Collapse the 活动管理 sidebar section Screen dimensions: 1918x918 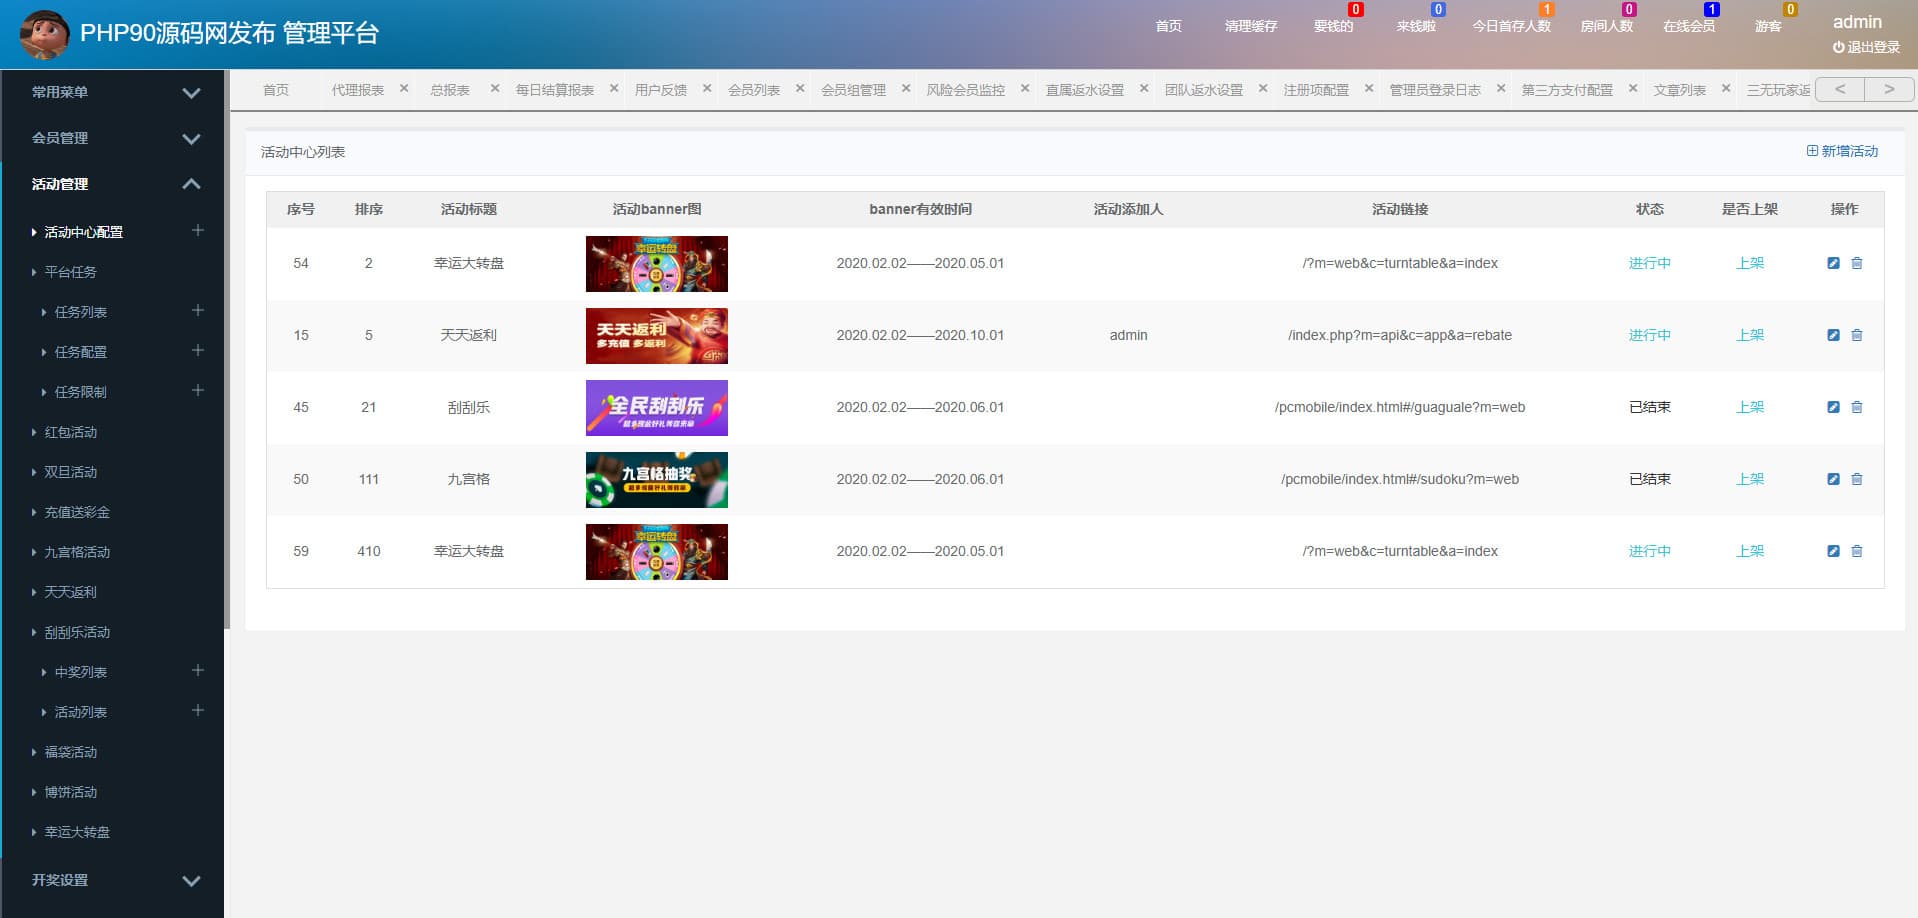[191, 184]
